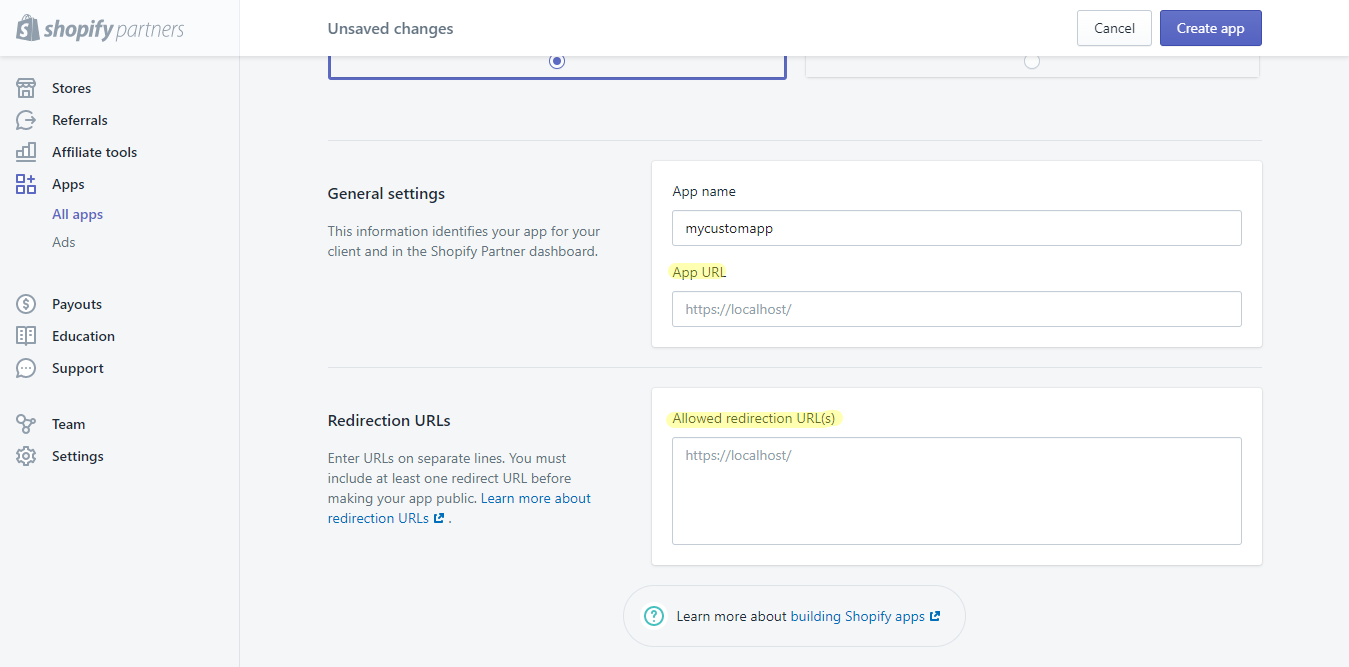Viewport: 1349px width, 667px height.
Task: Click the Team nodes icon
Action: (x=26, y=424)
